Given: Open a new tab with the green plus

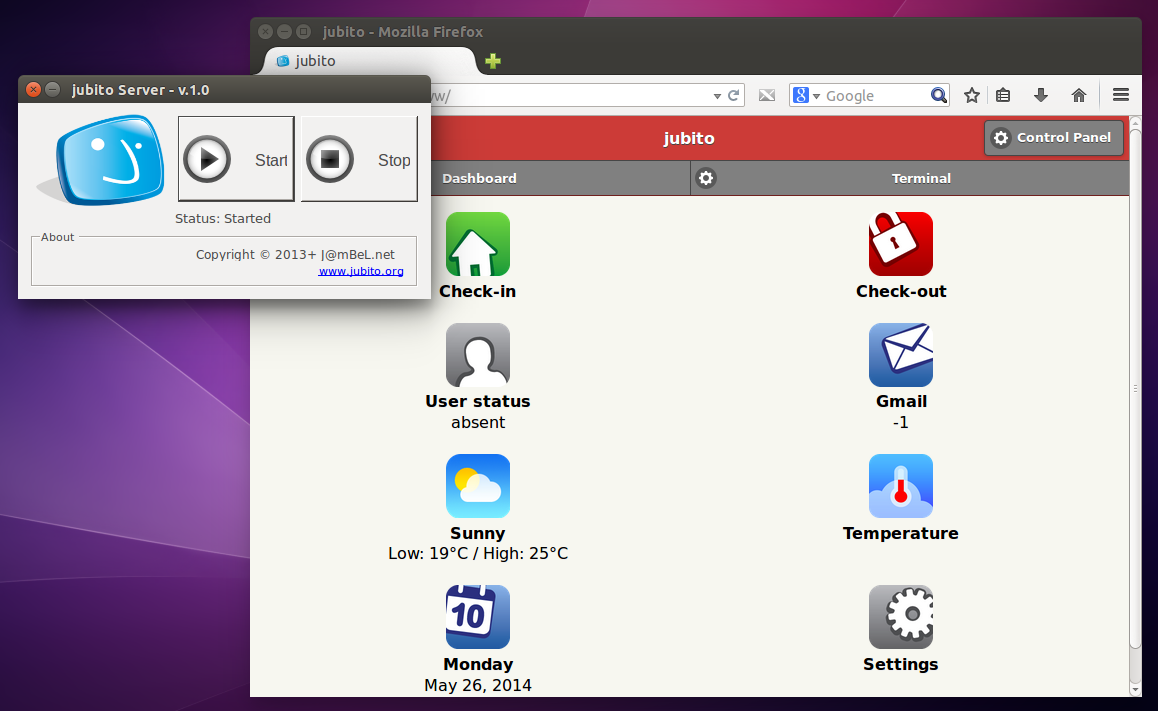Looking at the screenshot, I should (493, 61).
